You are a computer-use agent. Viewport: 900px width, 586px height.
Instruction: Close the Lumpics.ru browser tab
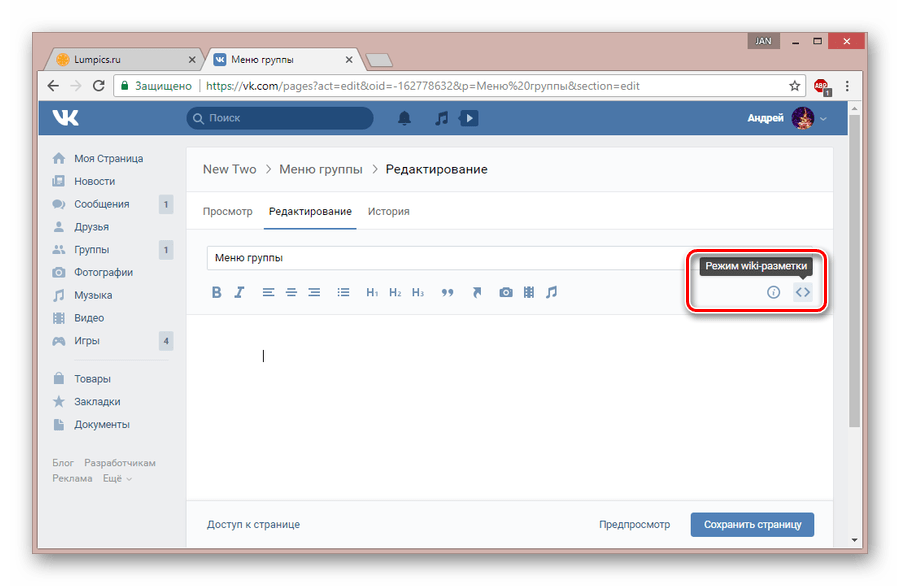[x=192, y=60]
